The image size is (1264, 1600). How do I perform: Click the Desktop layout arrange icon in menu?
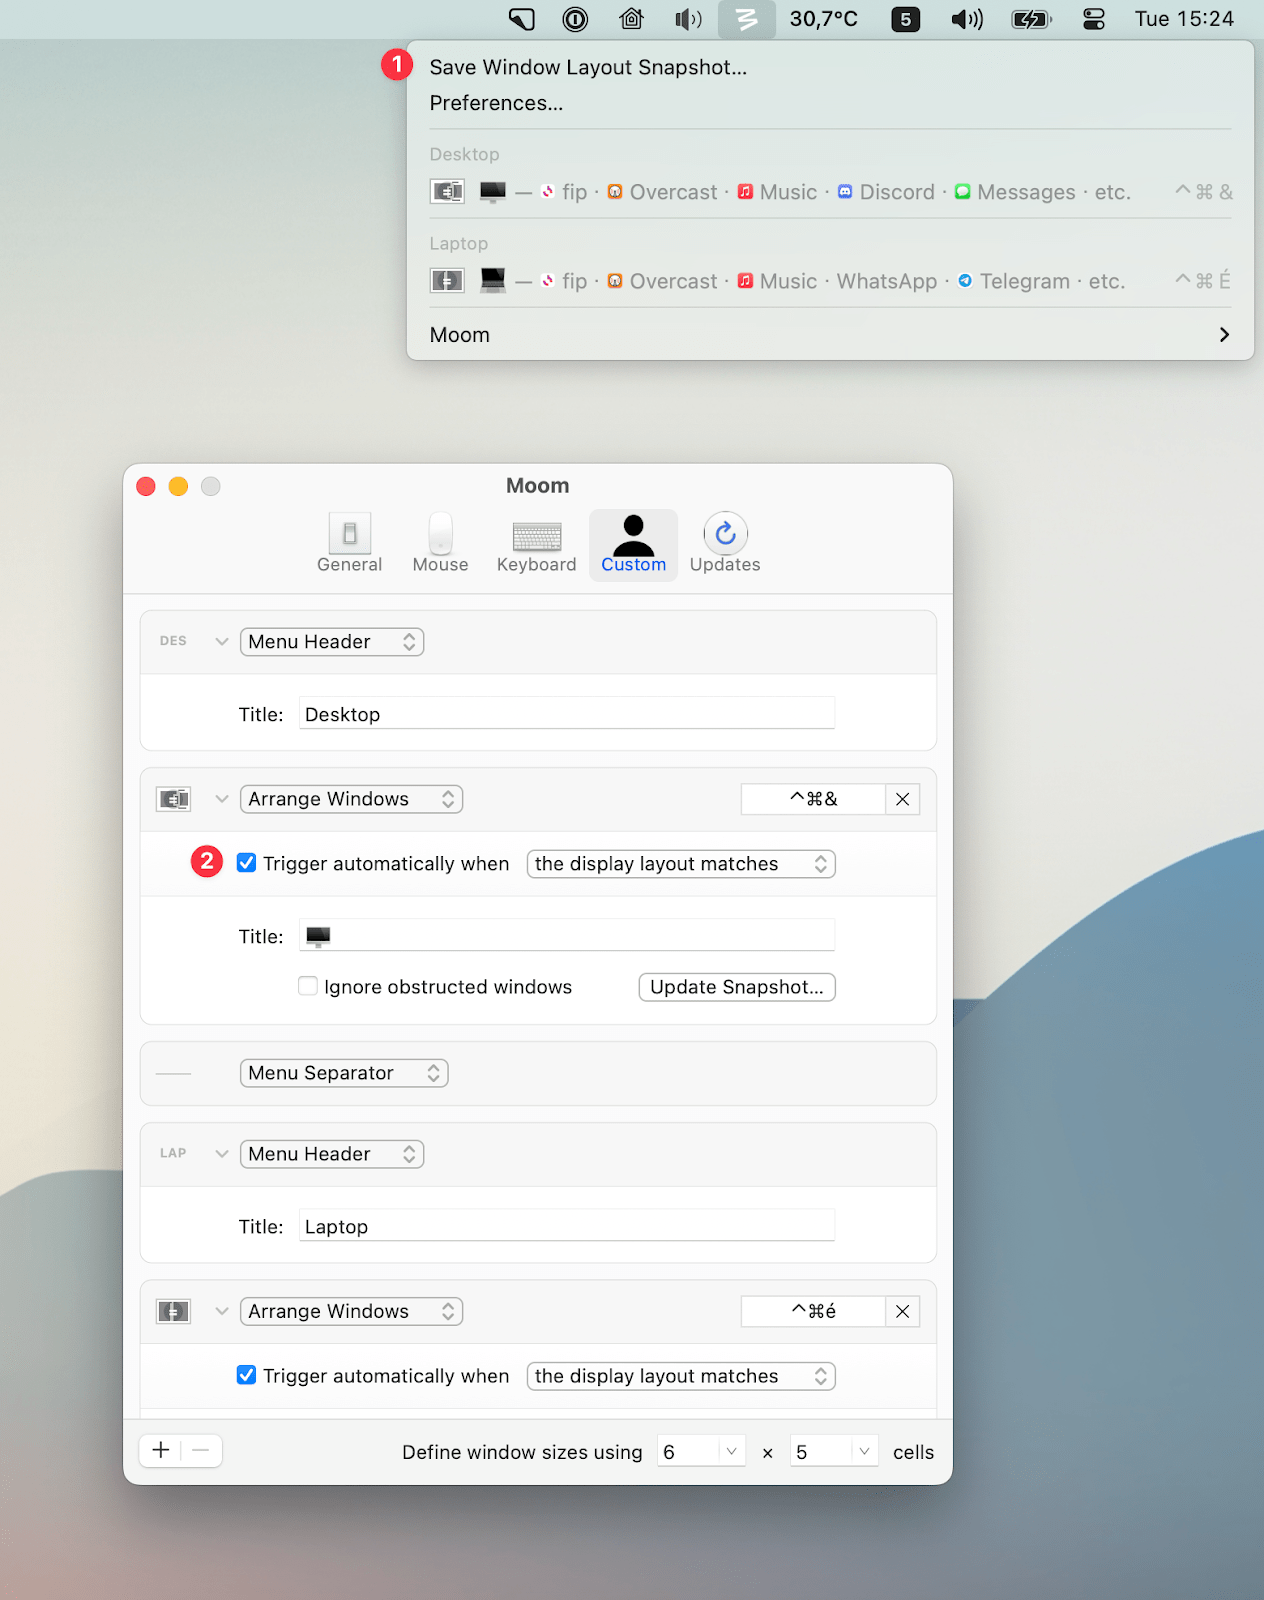click(x=447, y=191)
